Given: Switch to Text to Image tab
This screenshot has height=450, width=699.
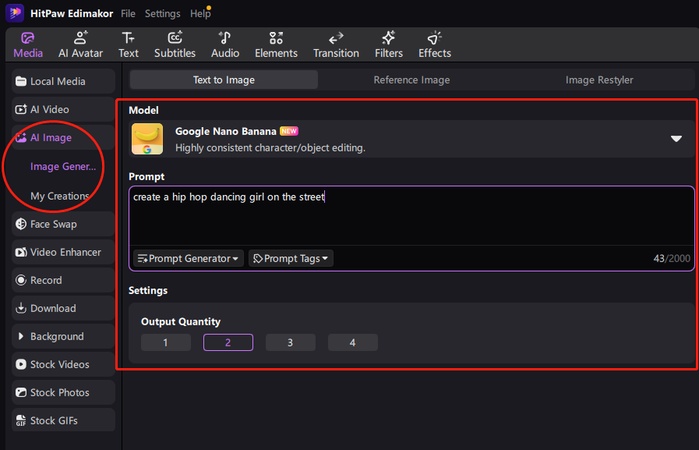Looking at the screenshot, I should [x=224, y=80].
